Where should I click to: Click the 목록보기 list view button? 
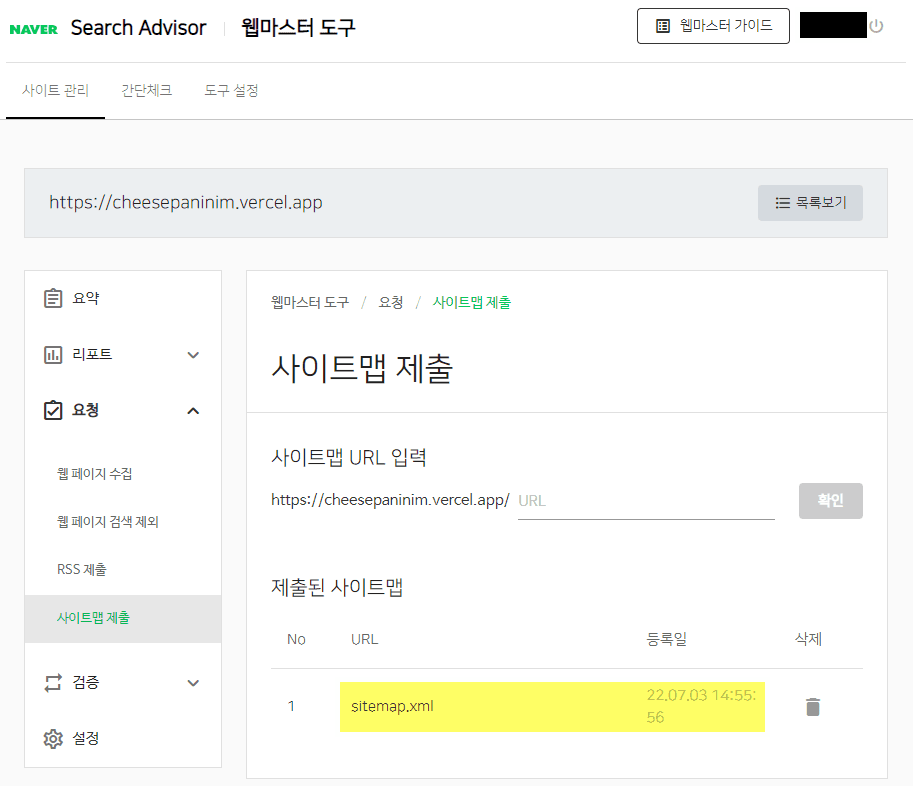coord(810,202)
